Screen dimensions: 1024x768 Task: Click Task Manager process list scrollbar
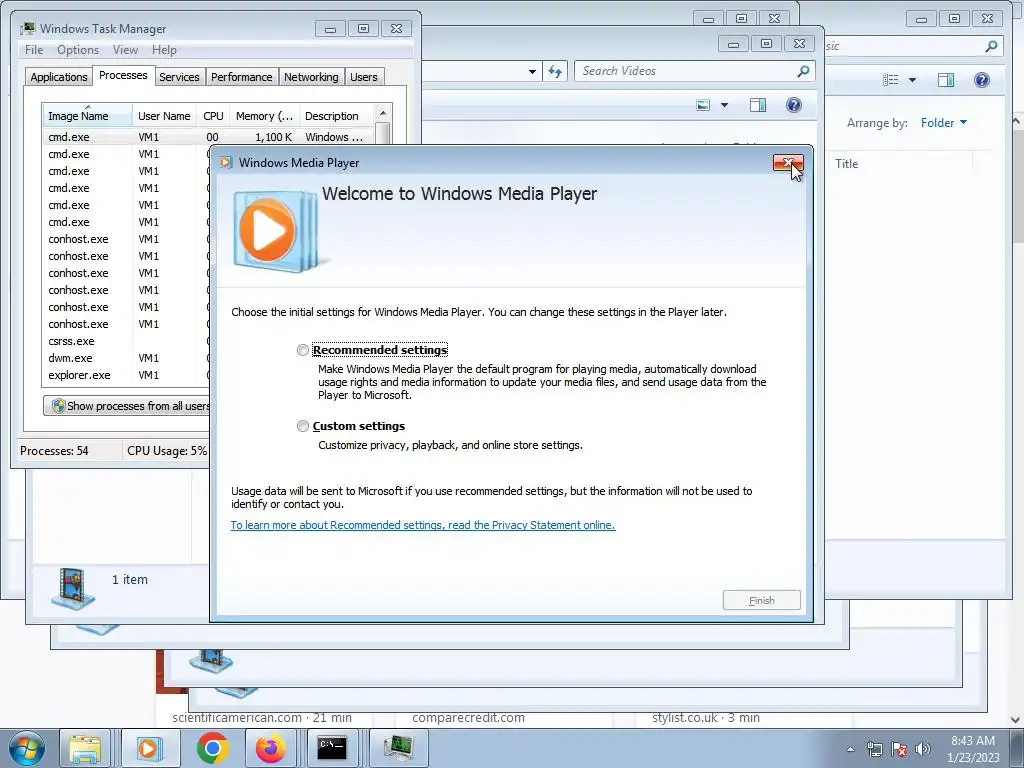[x=383, y=125]
